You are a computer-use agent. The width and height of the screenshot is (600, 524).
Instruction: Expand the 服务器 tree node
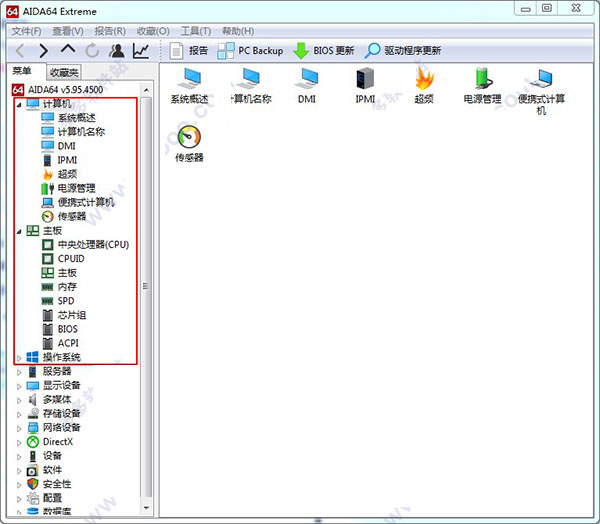pos(19,372)
